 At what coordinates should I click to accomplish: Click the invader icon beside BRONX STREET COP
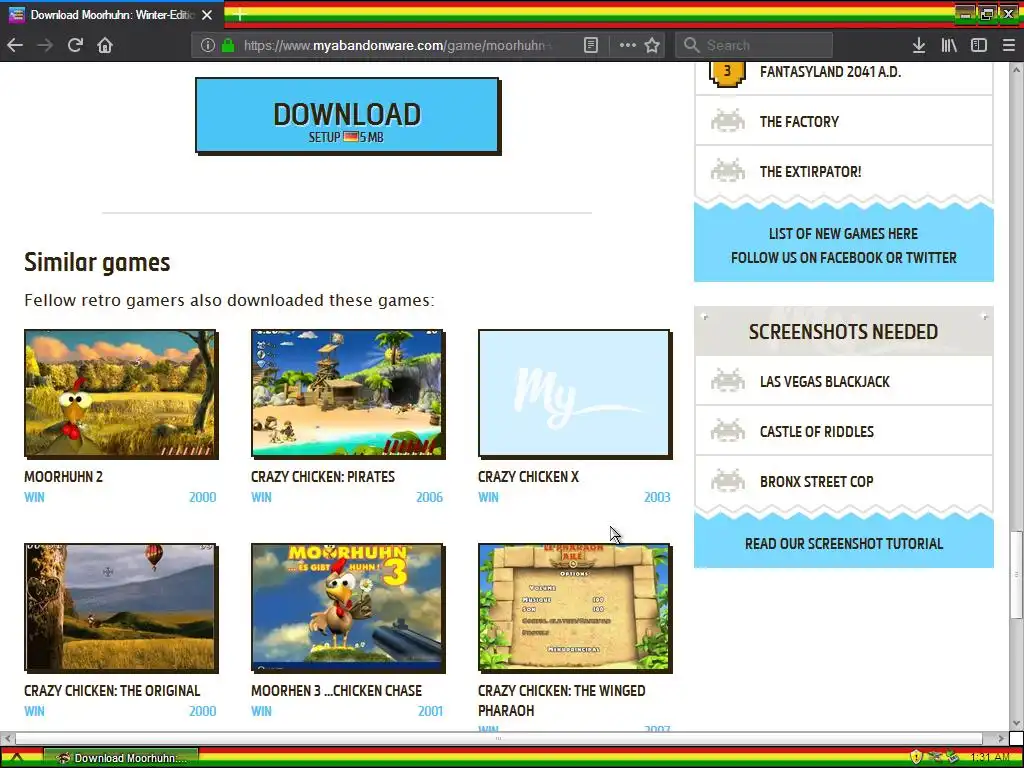tap(728, 481)
